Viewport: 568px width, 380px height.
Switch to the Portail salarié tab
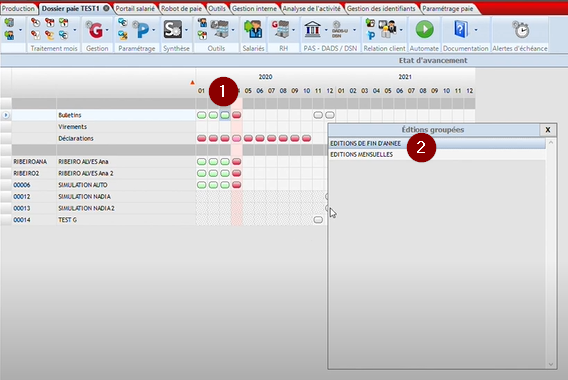(135, 8)
